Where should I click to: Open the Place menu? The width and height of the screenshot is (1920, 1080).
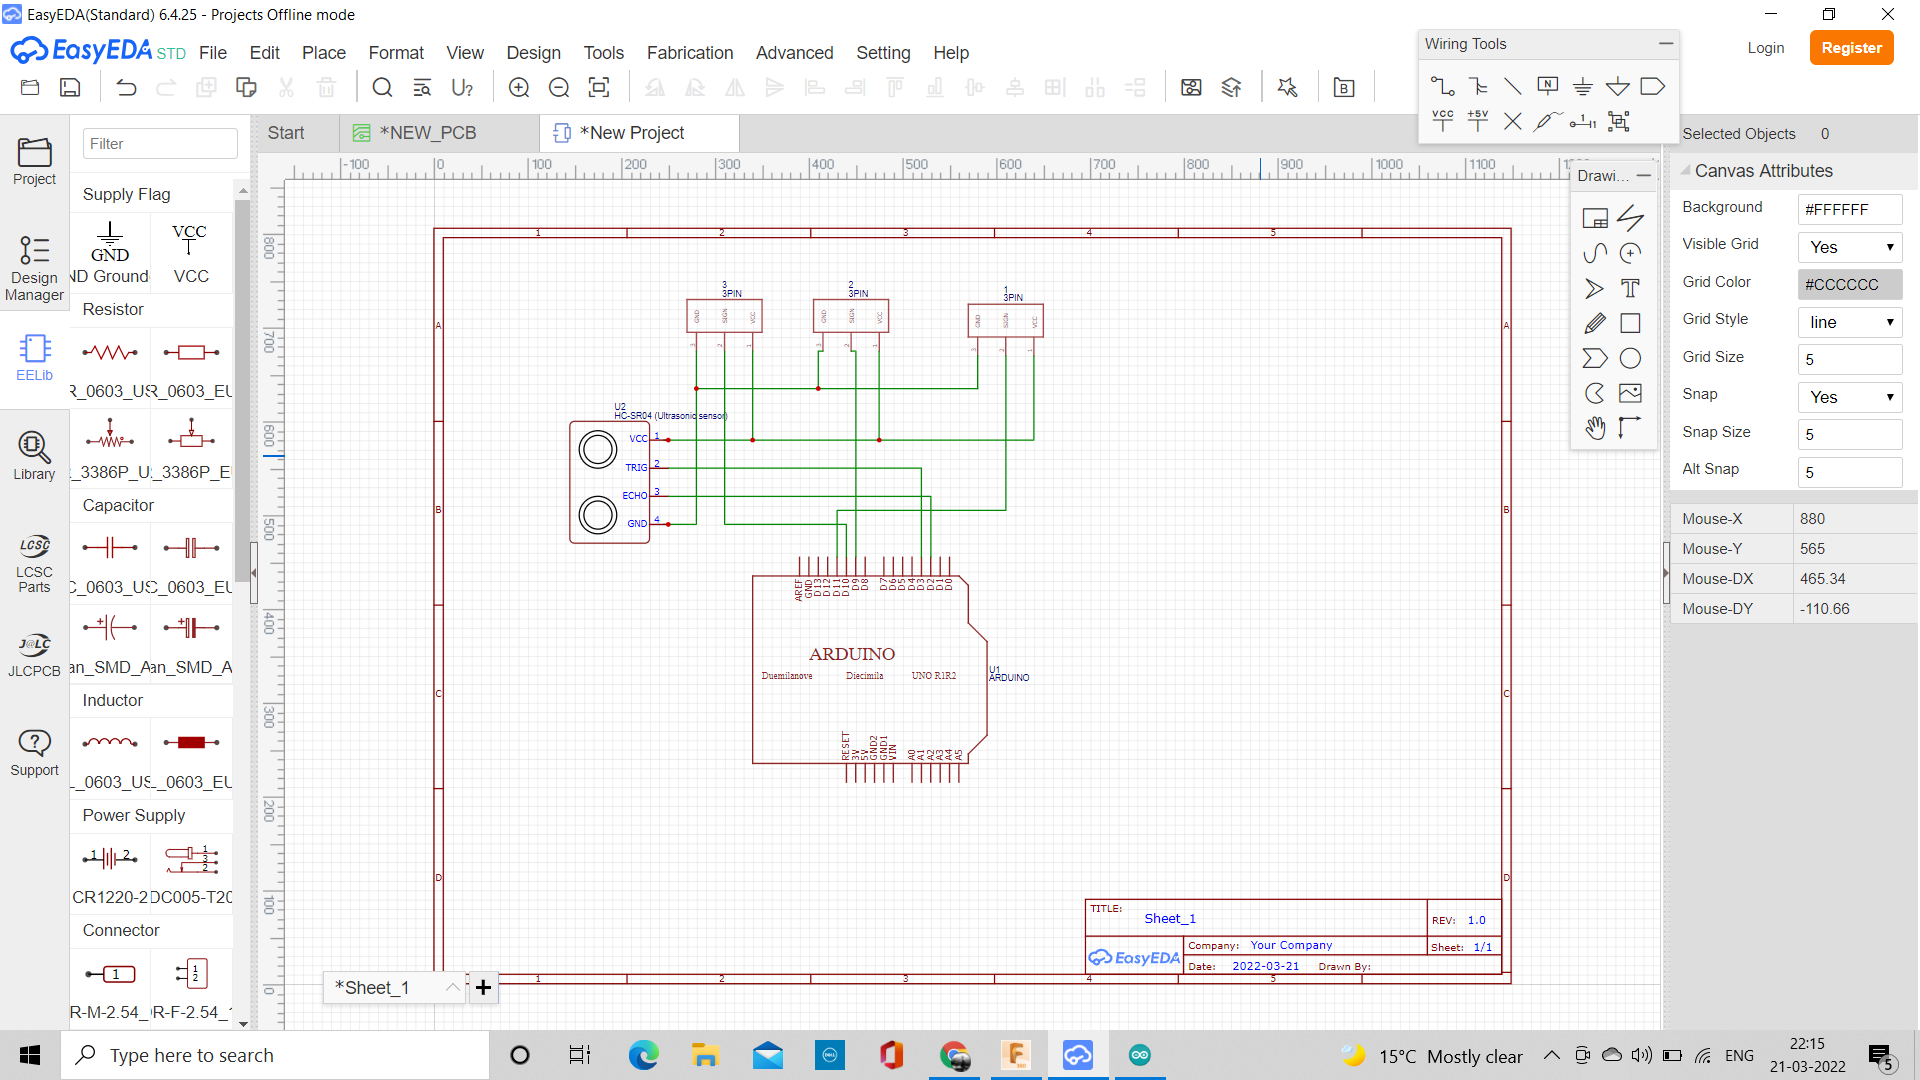pos(323,53)
